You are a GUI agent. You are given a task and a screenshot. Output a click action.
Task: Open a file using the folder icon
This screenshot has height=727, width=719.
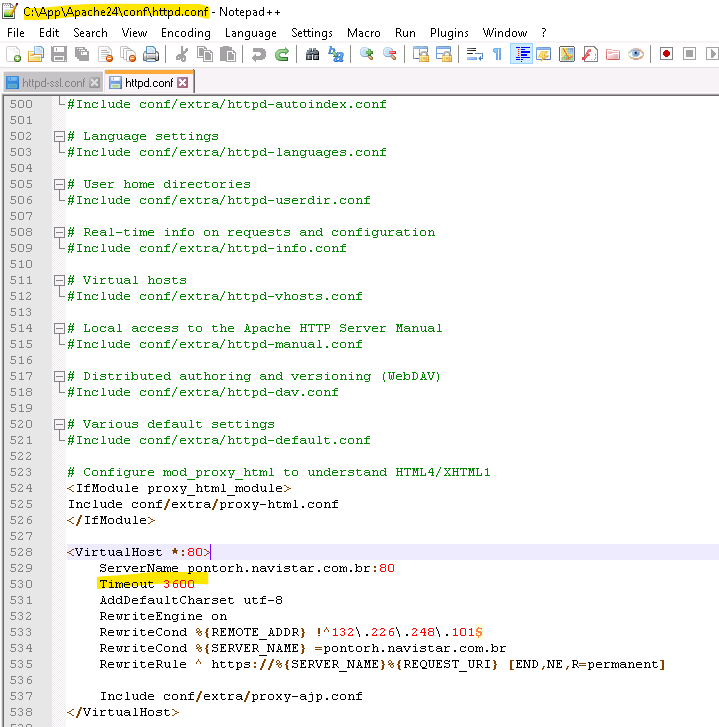(36, 54)
